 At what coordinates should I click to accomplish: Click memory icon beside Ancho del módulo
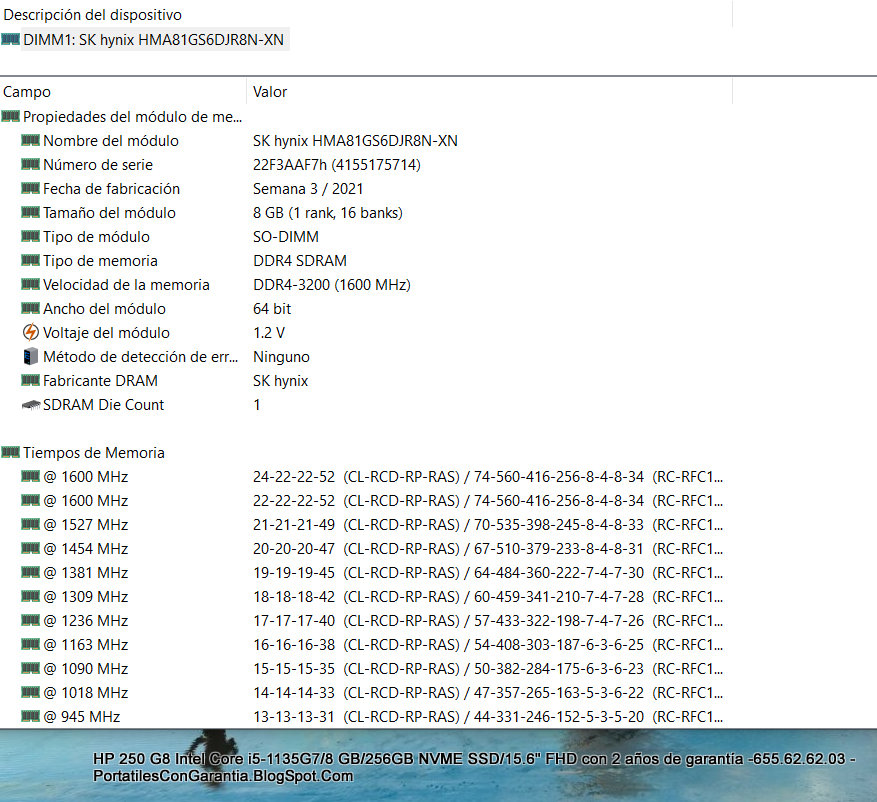point(30,308)
